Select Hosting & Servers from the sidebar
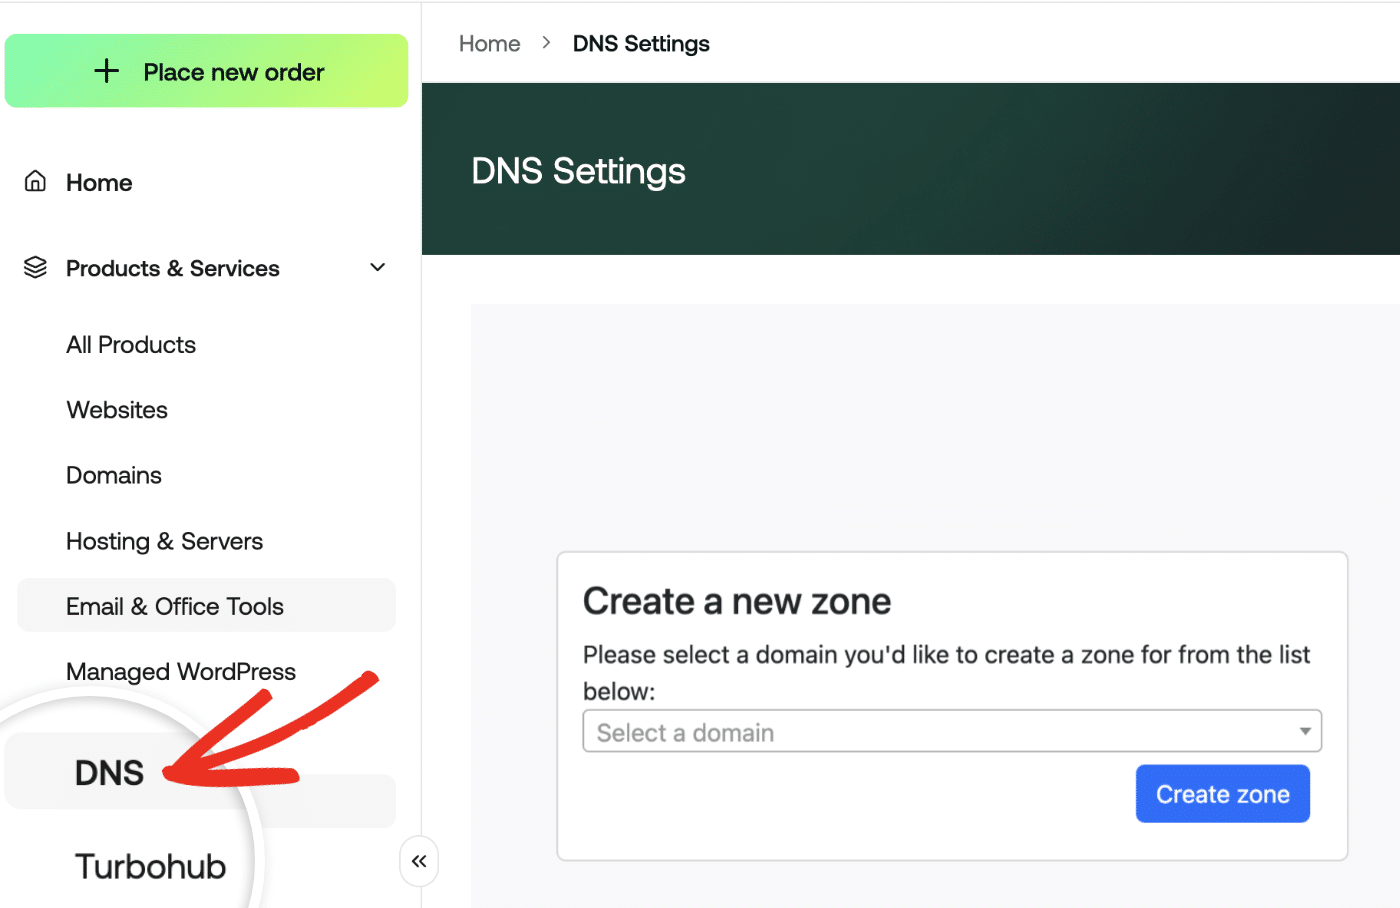Screen dimensions: 1400x908 (x=164, y=541)
